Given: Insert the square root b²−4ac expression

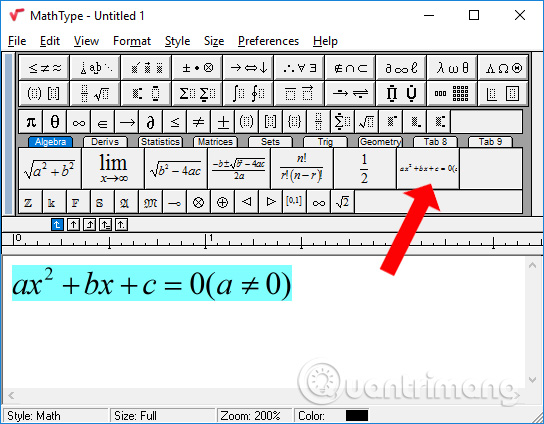Looking at the screenshot, I should (176, 169).
